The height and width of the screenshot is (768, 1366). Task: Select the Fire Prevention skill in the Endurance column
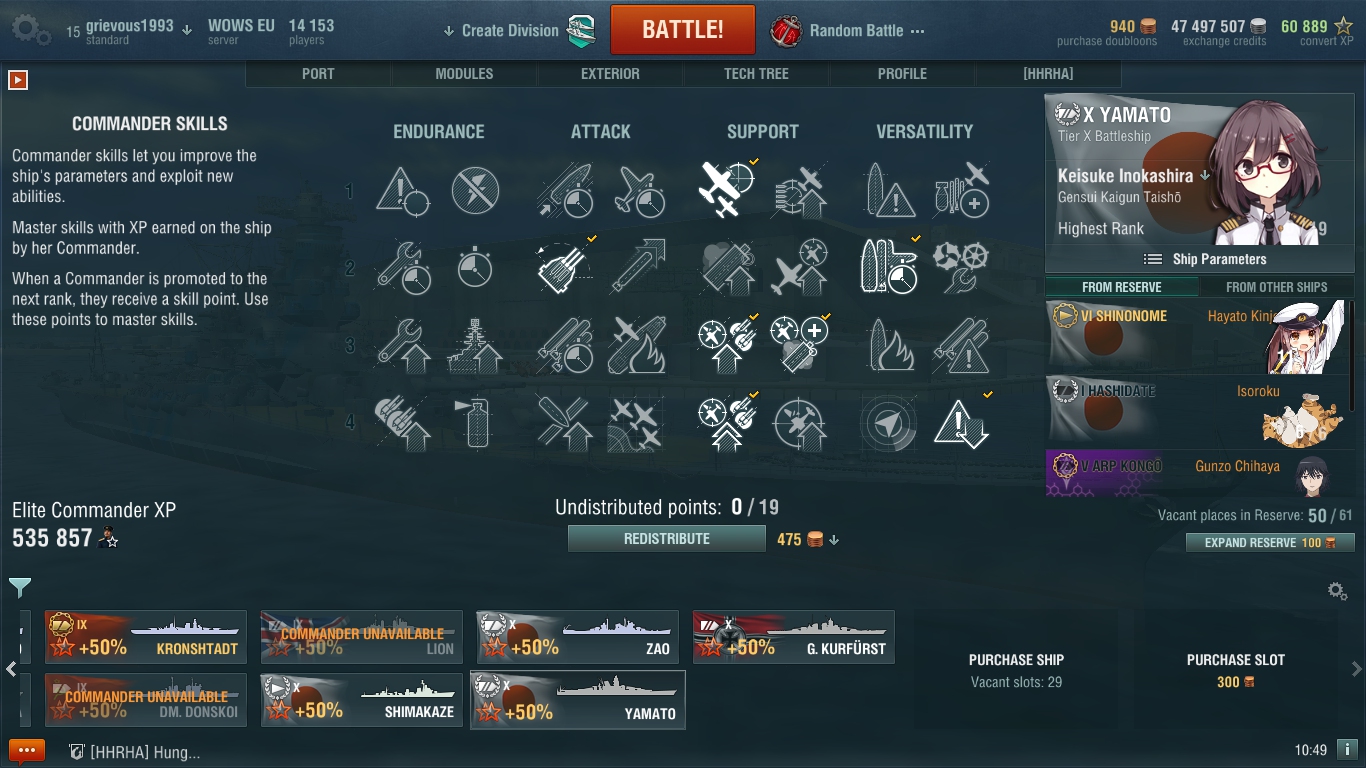click(x=475, y=422)
